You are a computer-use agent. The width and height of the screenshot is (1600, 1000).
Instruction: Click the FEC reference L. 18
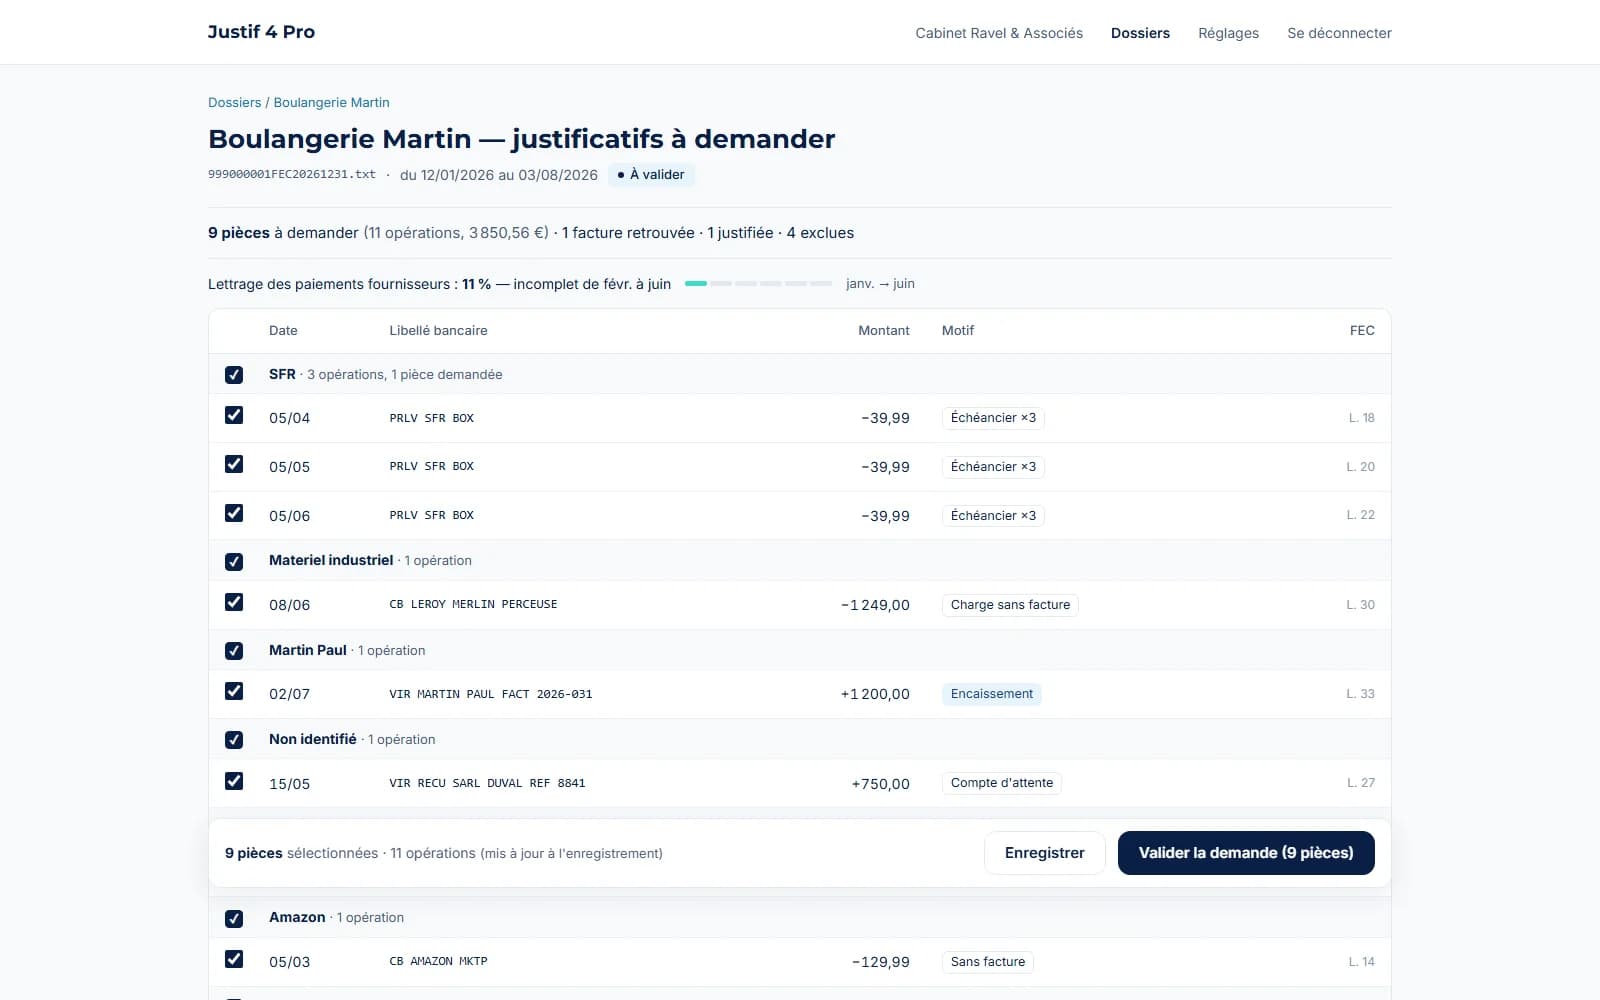(x=1361, y=418)
